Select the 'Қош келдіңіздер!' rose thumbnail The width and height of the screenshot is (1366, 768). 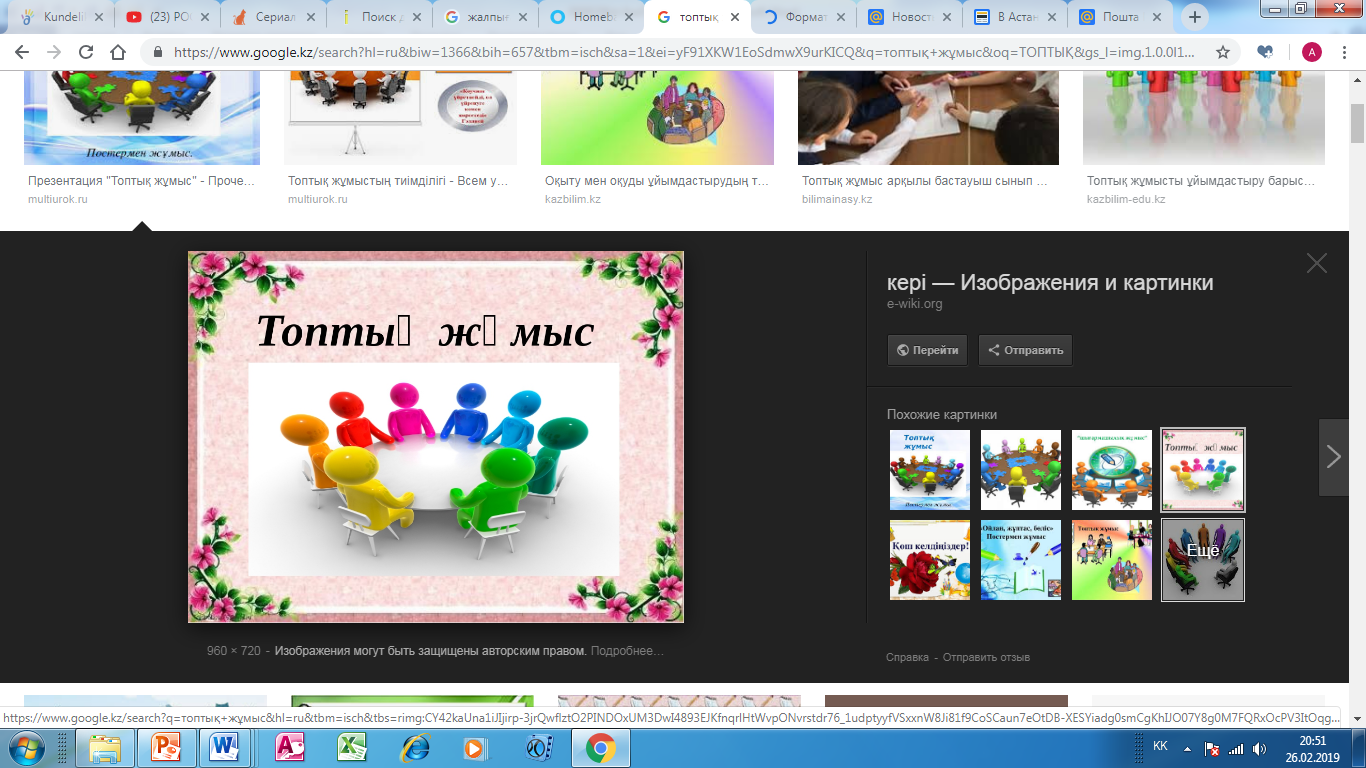click(930, 560)
